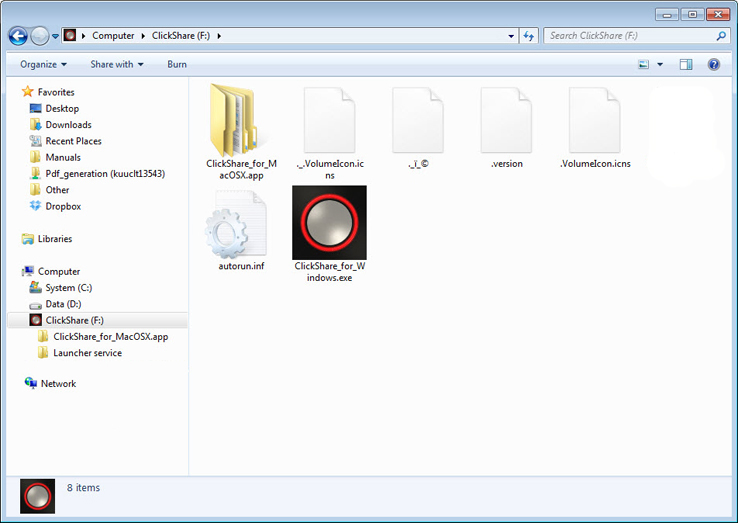The image size is (738, 523).
Task: Click the Computer icon in navigation pane
Action: tap(28, 271)
